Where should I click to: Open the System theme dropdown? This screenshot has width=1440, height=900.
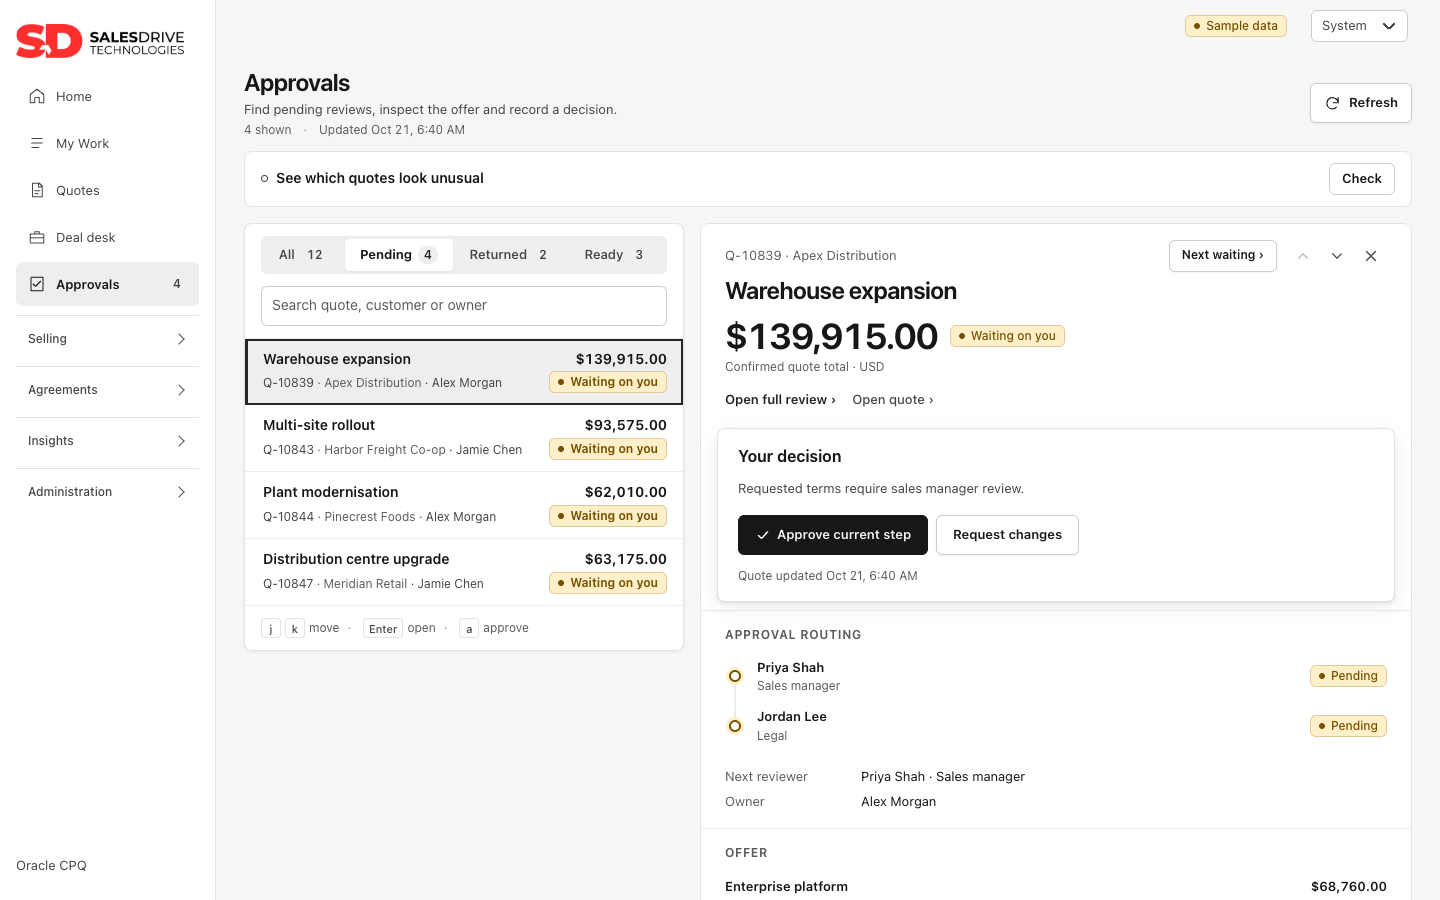[x=1359, y=26]
